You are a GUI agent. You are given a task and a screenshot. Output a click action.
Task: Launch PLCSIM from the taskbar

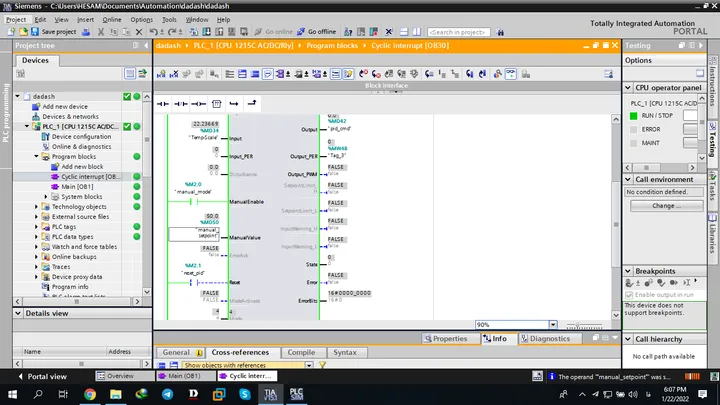(x=296, y=394)
